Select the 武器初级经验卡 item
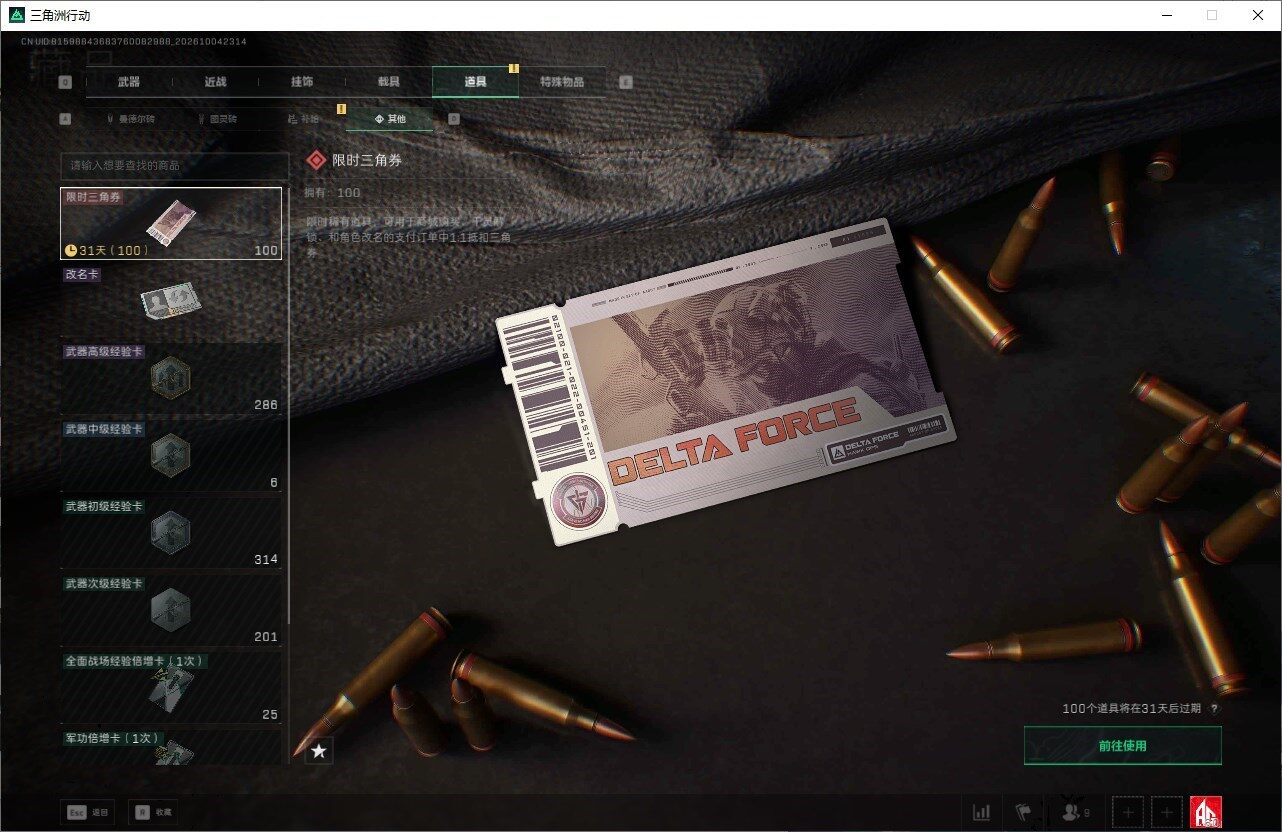This screenshot has height=832, width=1282. 171,533
